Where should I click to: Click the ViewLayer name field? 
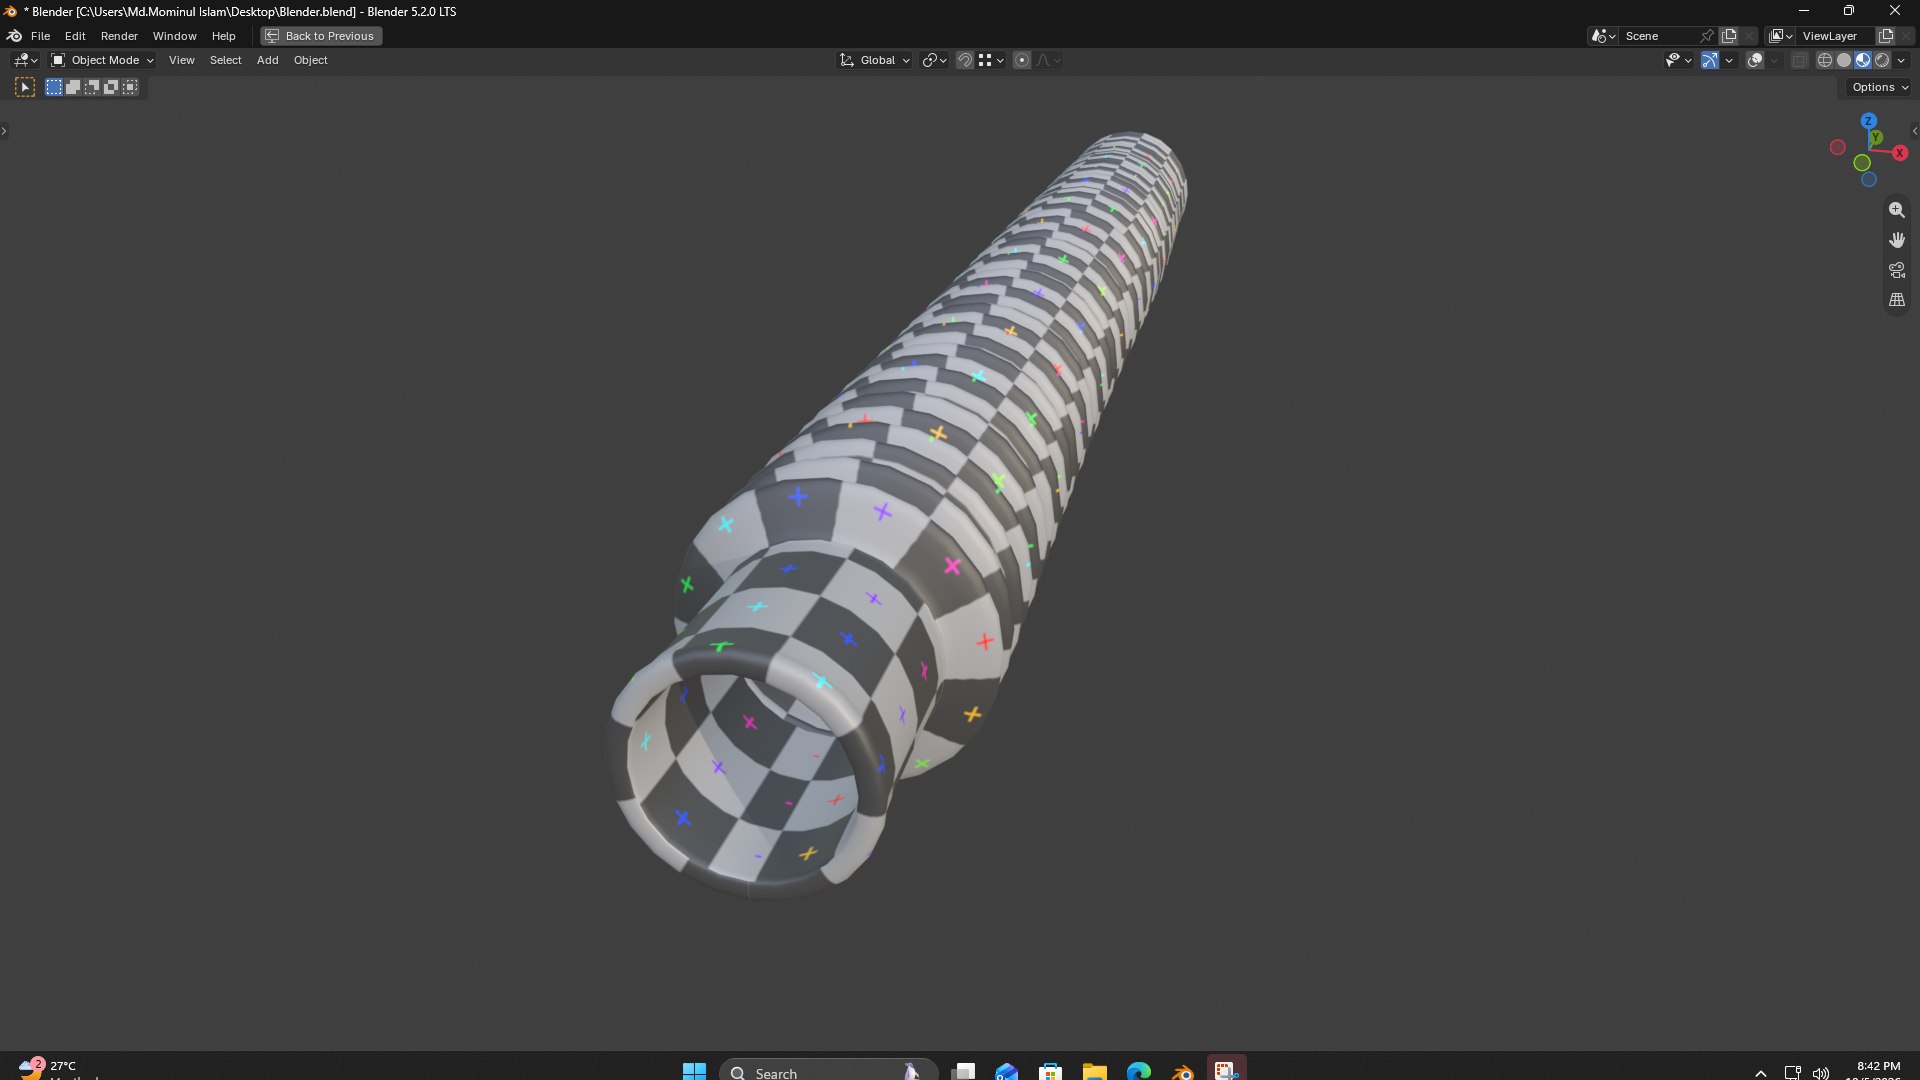(x=1836, y=36)
